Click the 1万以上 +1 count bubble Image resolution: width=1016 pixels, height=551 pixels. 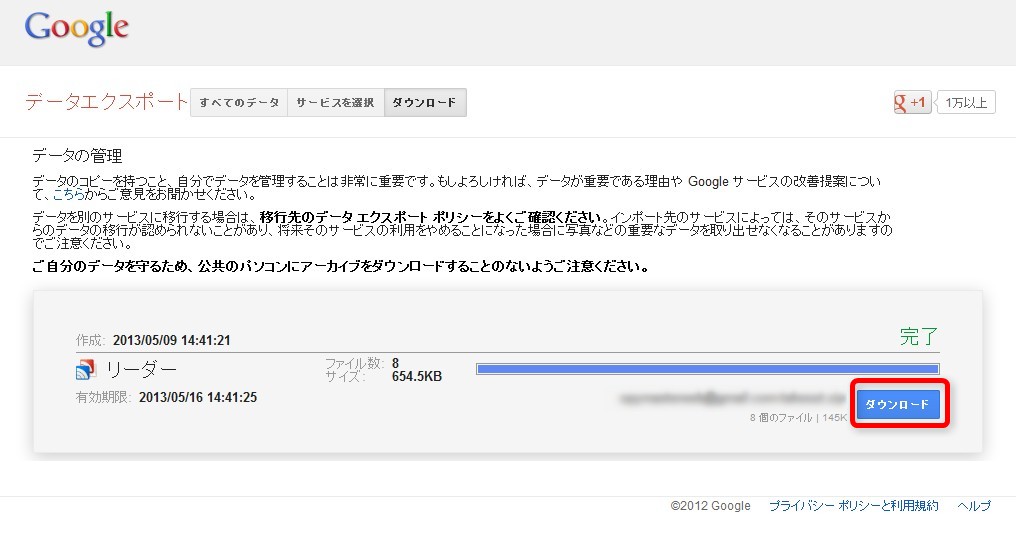(965, 102)
